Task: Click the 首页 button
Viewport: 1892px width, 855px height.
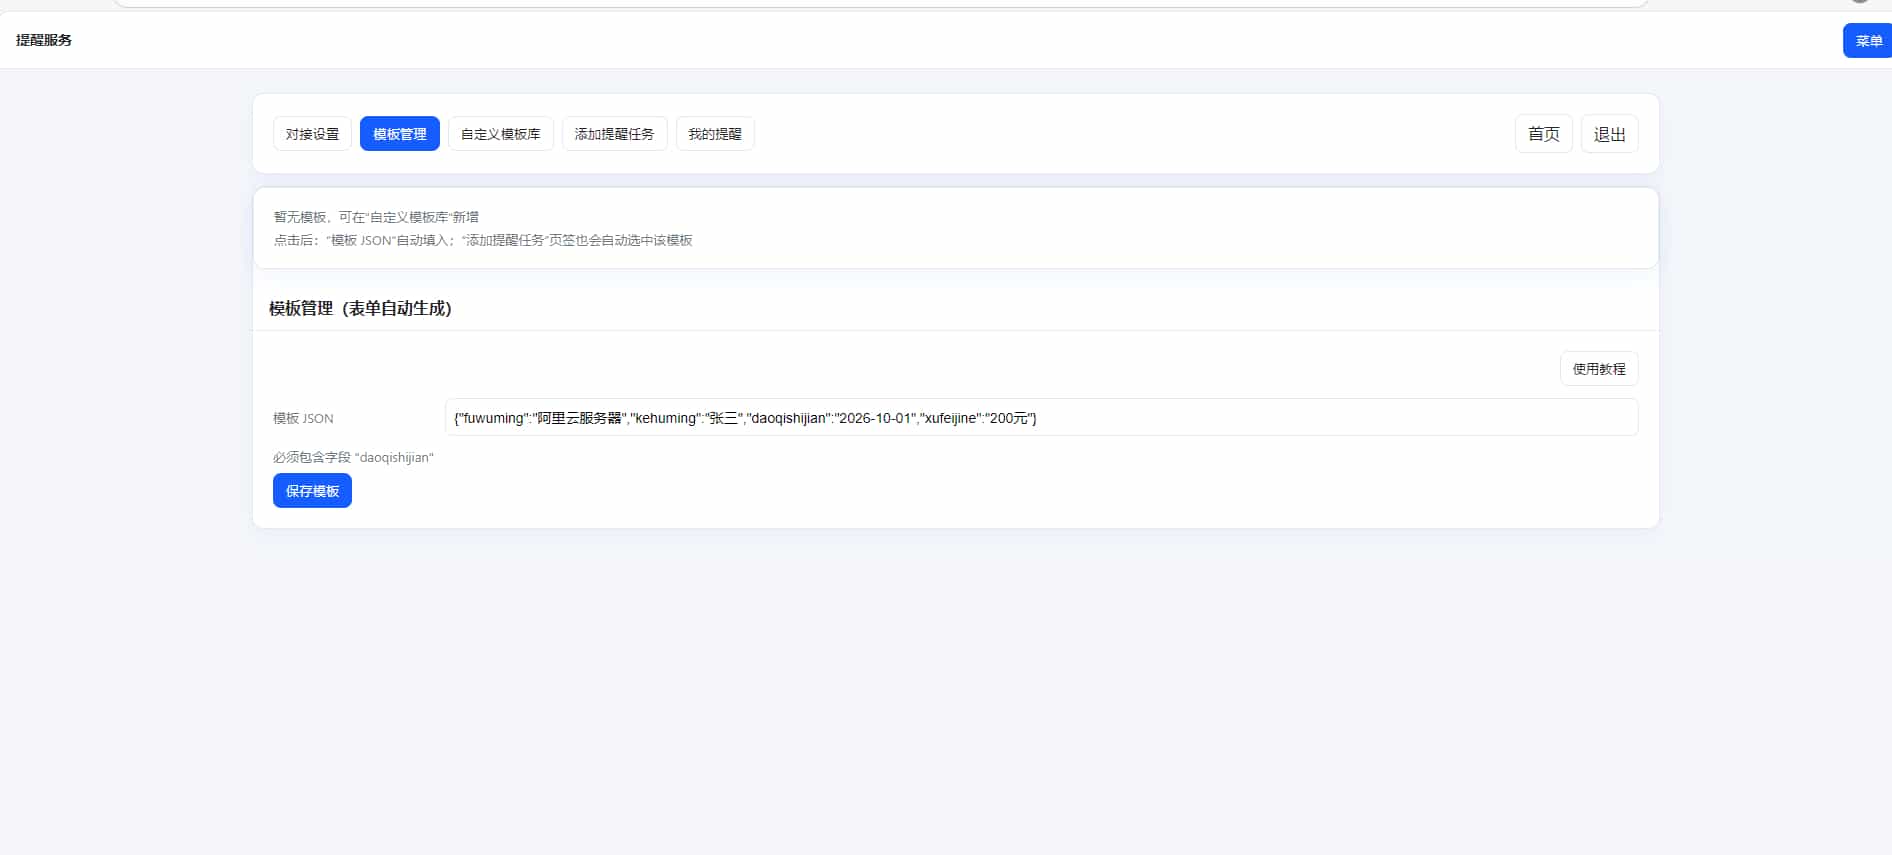Action: click(x=1543, y=134)
